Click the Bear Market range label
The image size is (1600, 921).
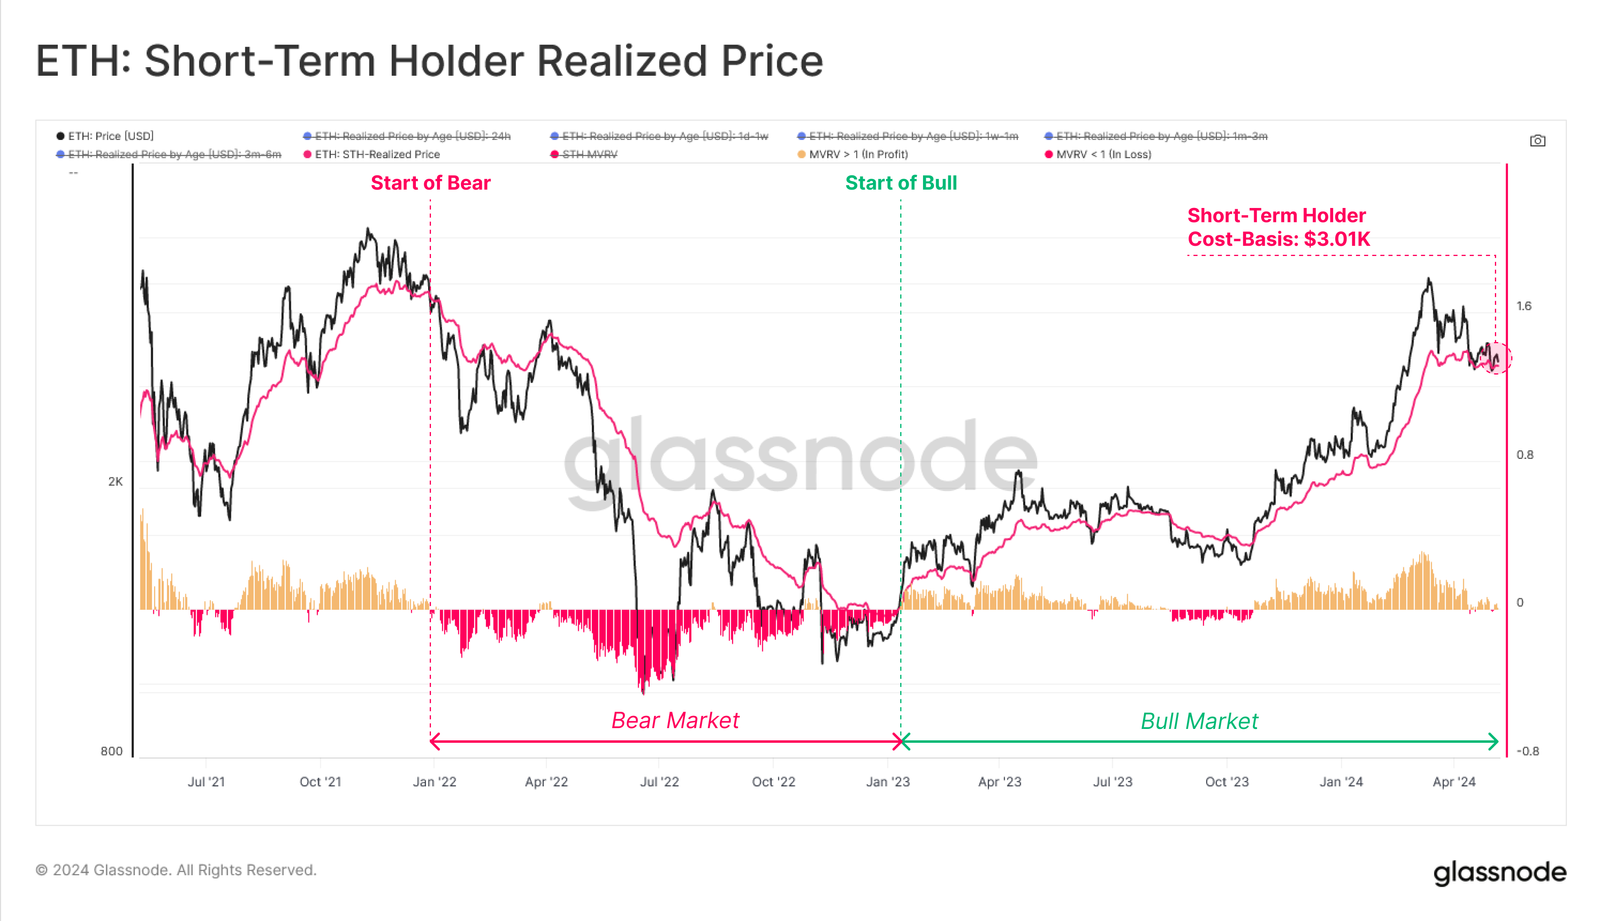point(675,721)
